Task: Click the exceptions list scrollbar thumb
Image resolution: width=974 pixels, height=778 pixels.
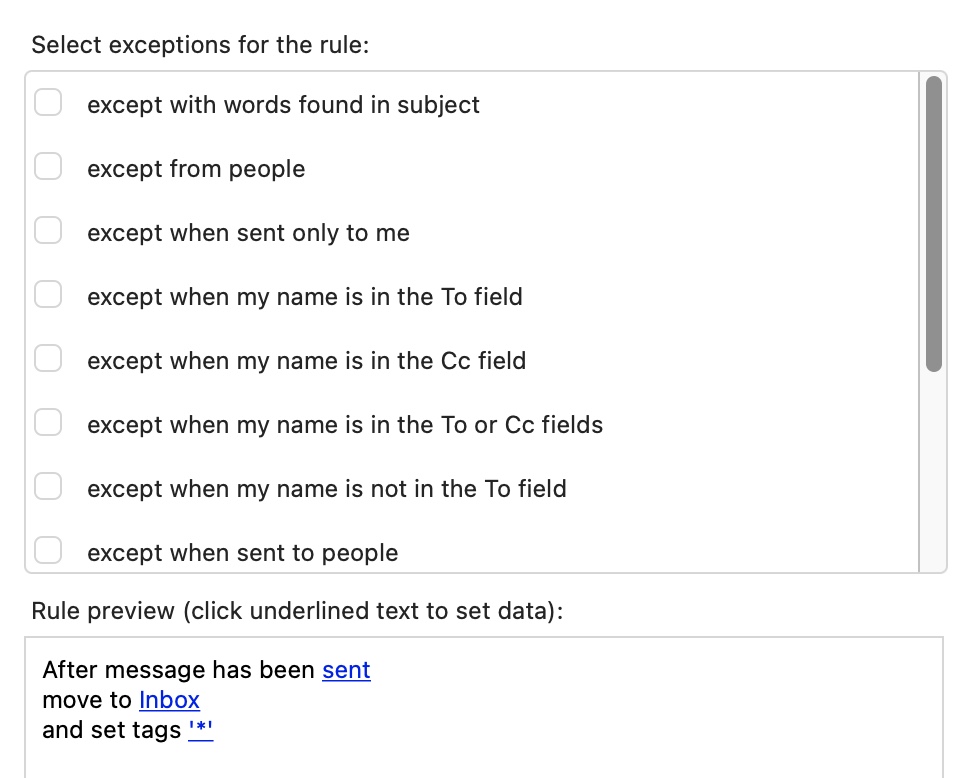Action: pyautogui.click(x=934, y=223)
